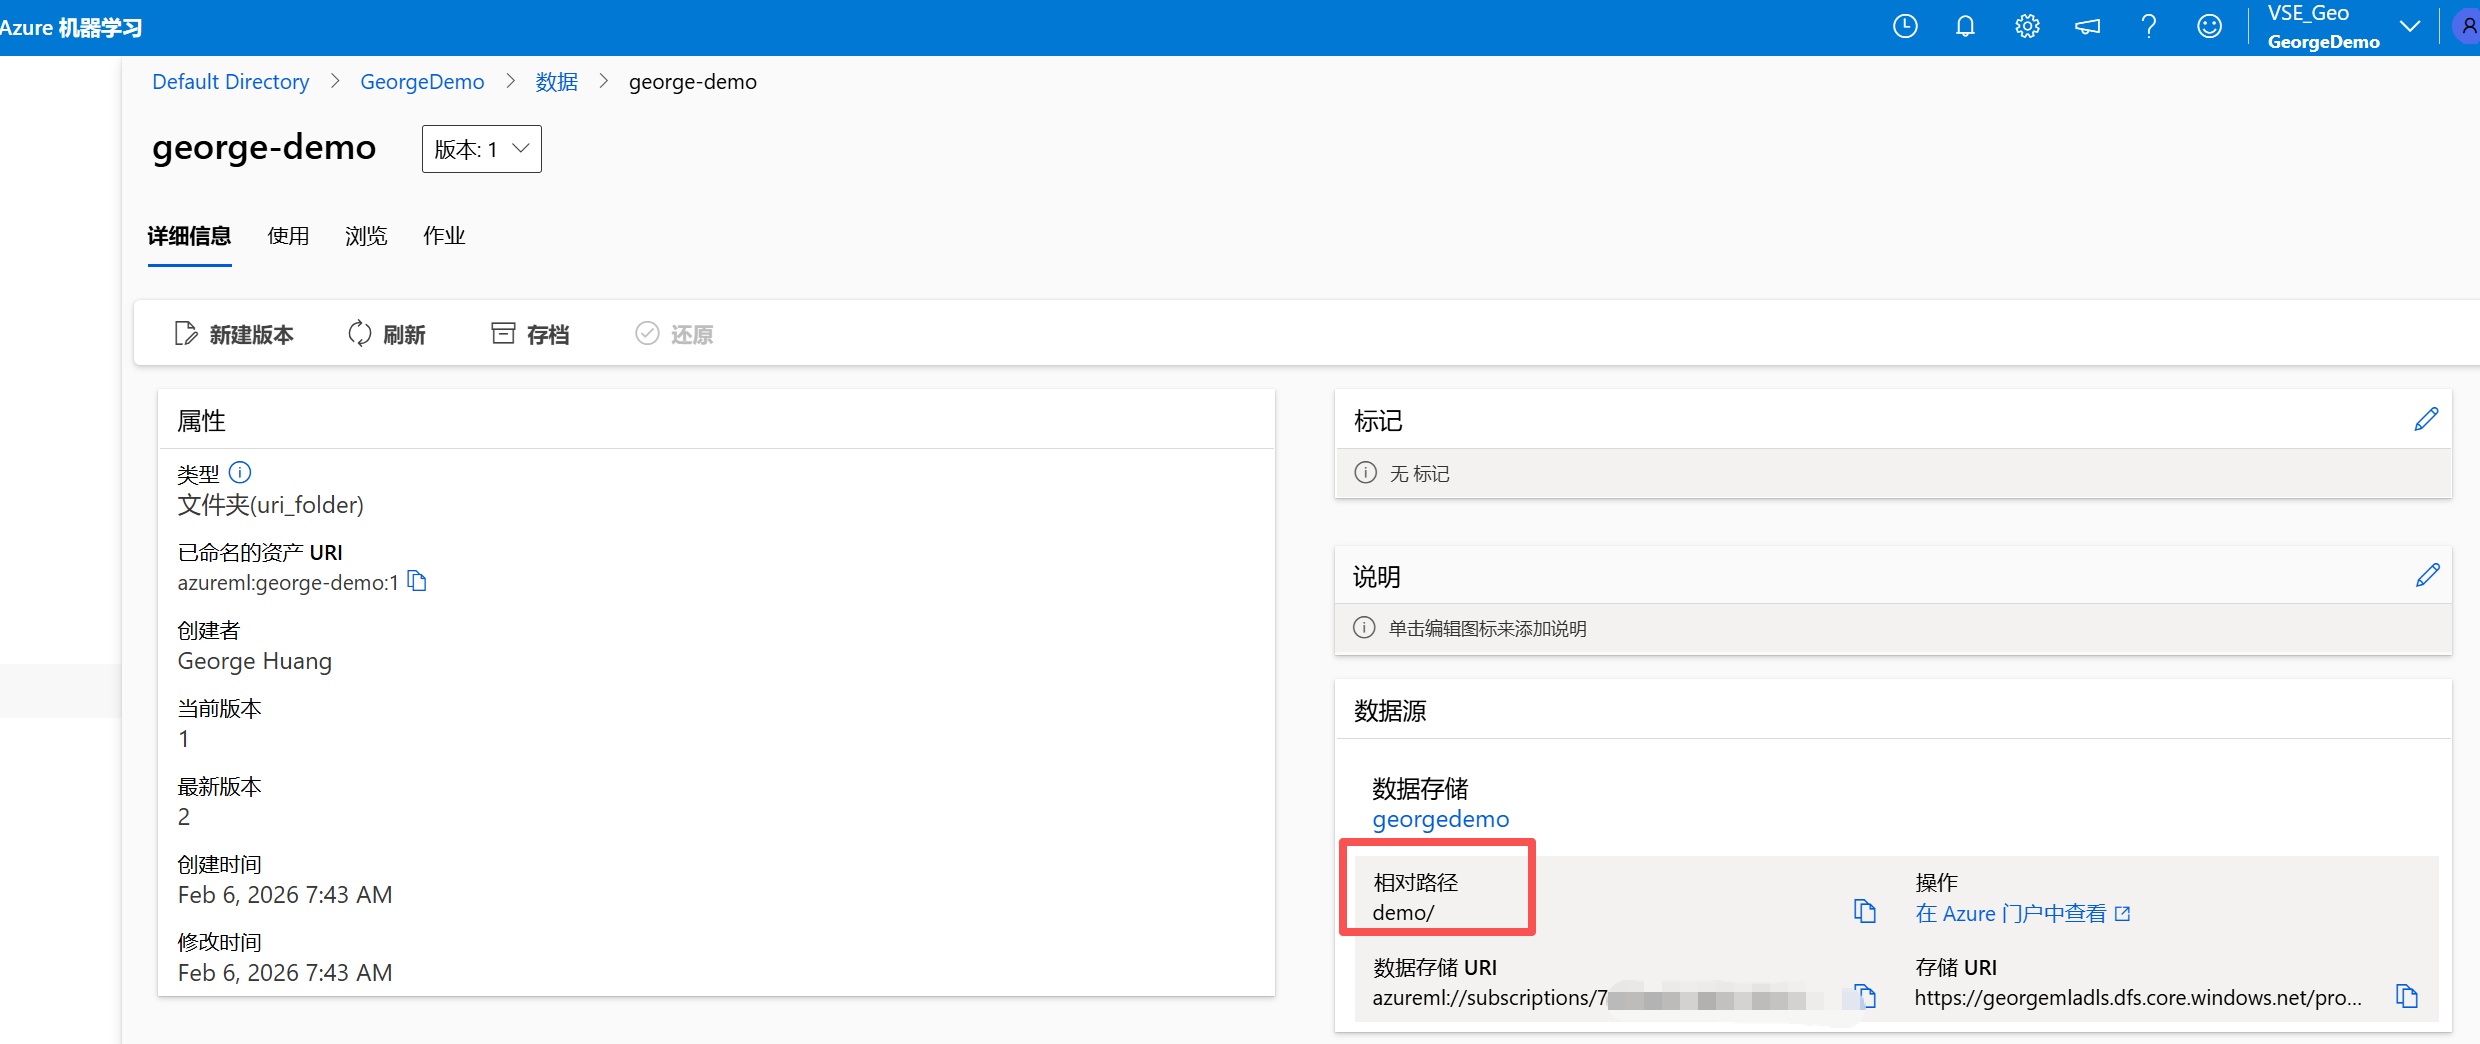Select the demo/ relative path text

(x=1403, y=912)
